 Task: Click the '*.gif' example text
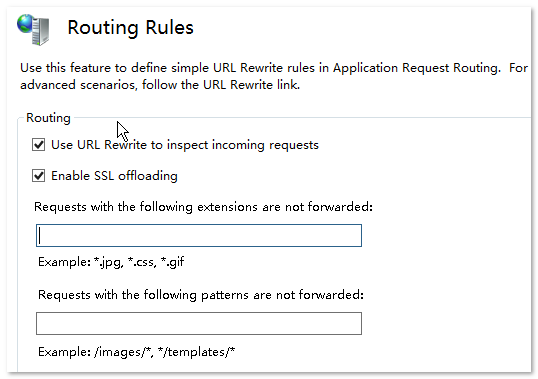pyautogui.click(x=173, y=262)
